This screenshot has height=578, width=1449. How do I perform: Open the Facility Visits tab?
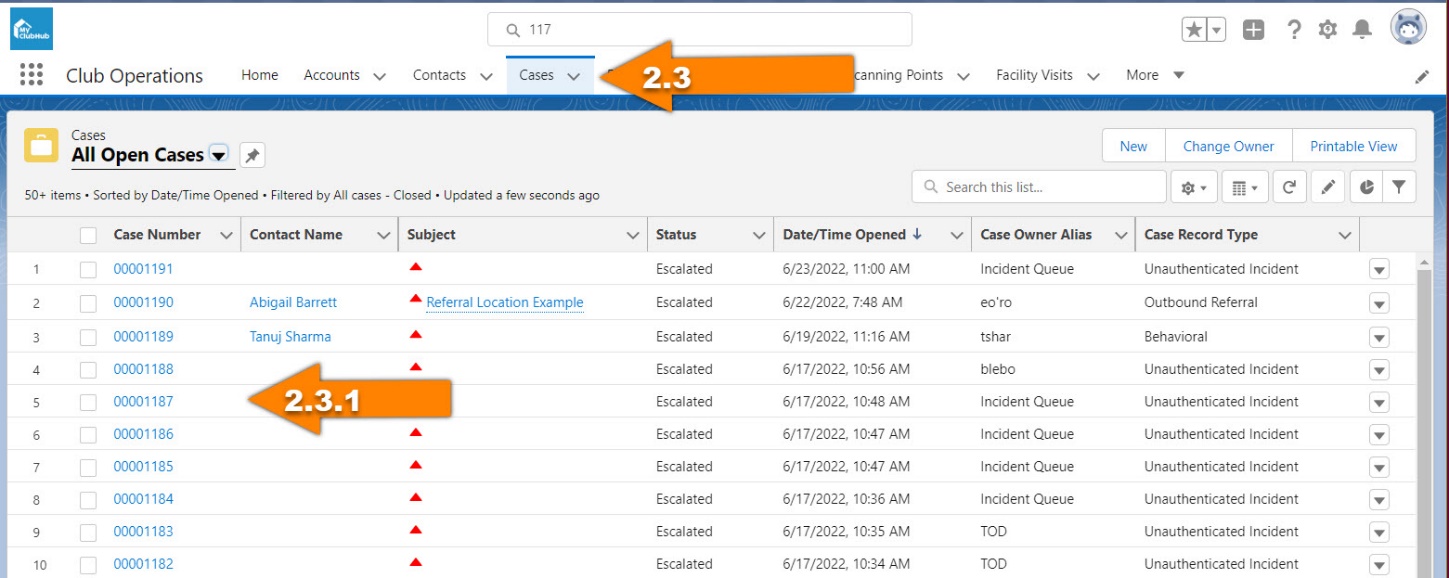pos(1034,75)
